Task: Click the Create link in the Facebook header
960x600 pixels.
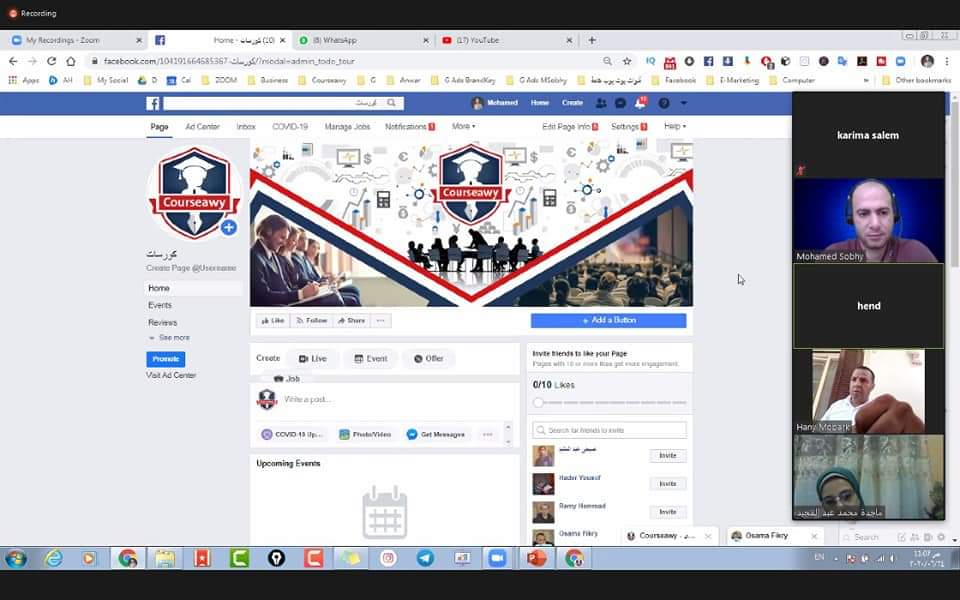Action: [572, 103]
